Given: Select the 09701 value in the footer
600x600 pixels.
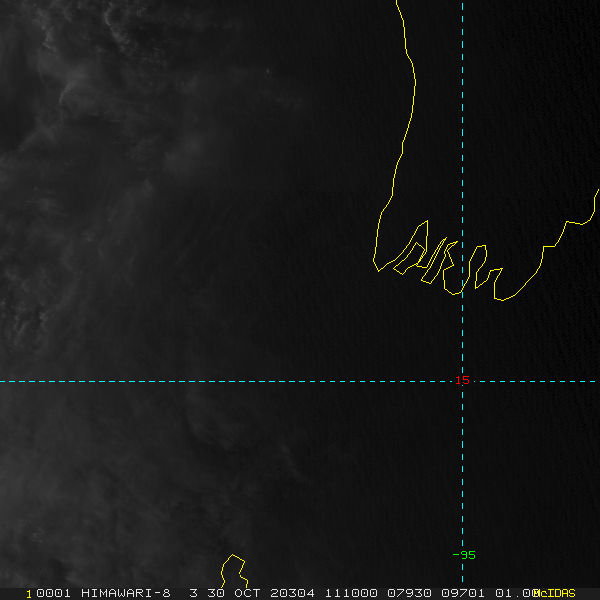Looking at the screenshot, I should pos(463,593).
